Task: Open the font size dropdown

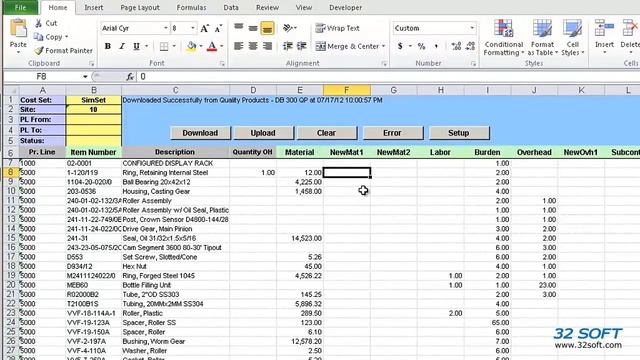Action: [x=193, y=28]
